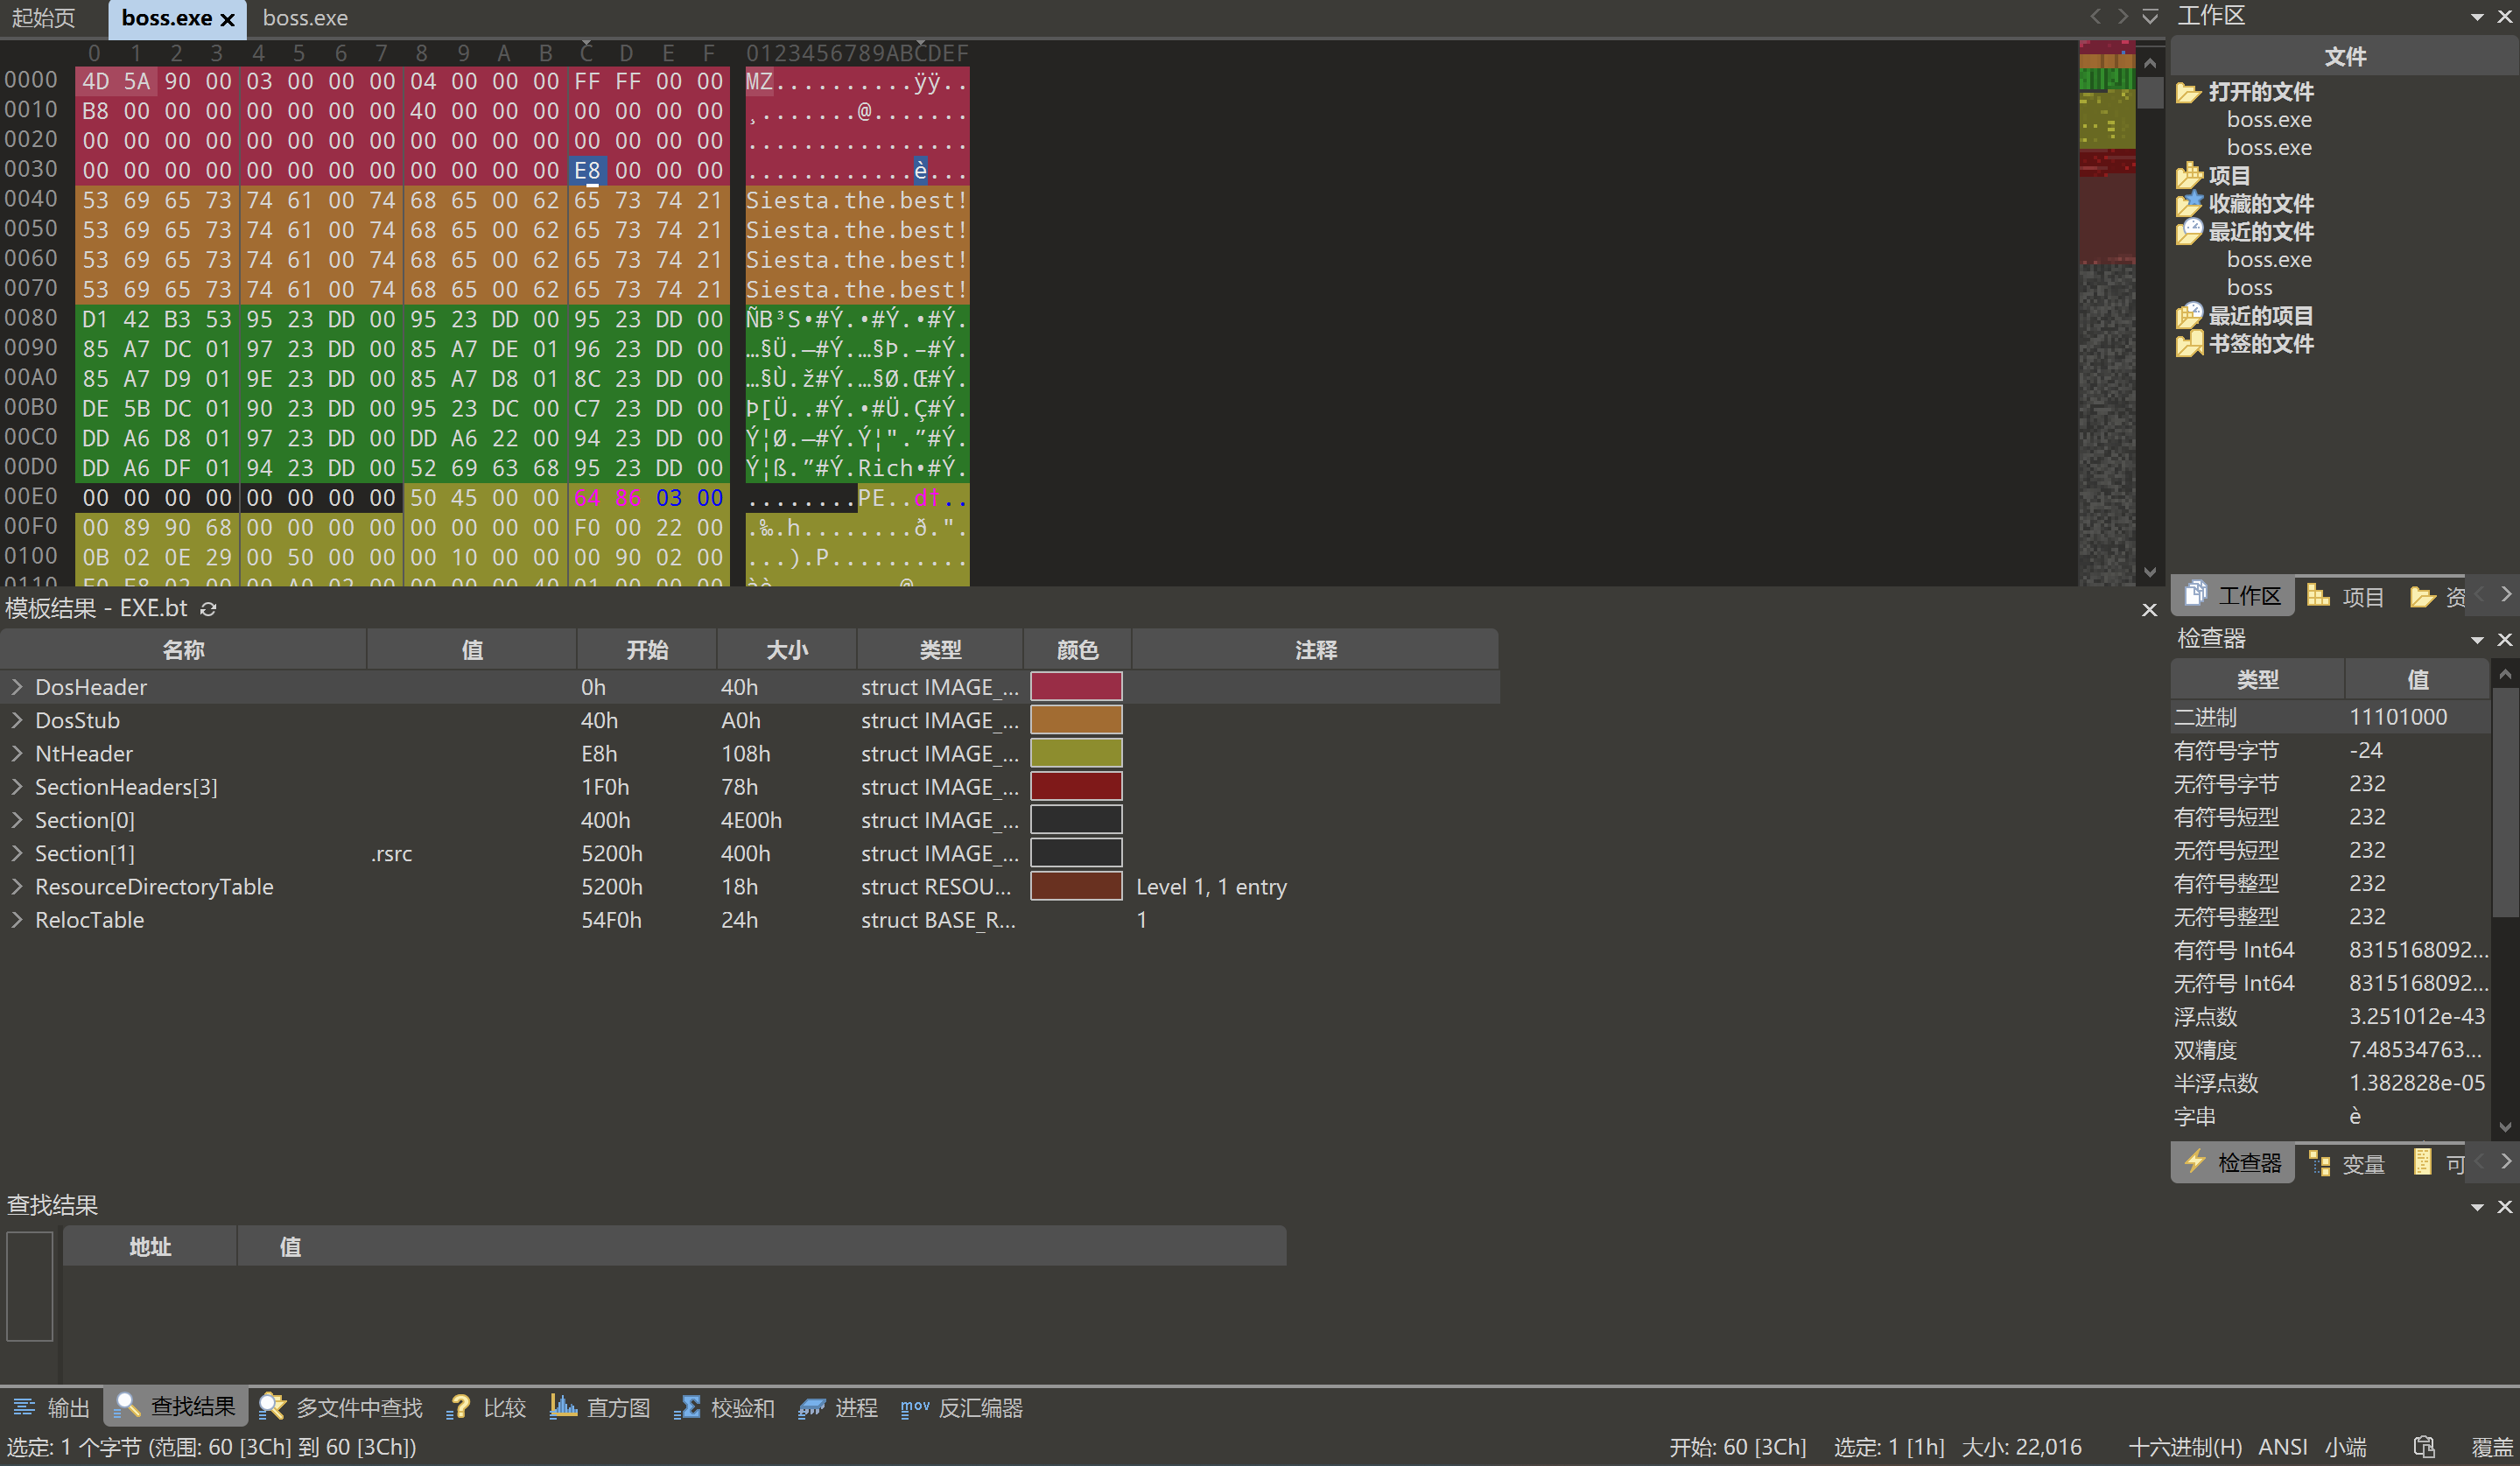Click the Workspace tab icon
This screenshot has height=1466, width=2520.
click(2196, 594)
